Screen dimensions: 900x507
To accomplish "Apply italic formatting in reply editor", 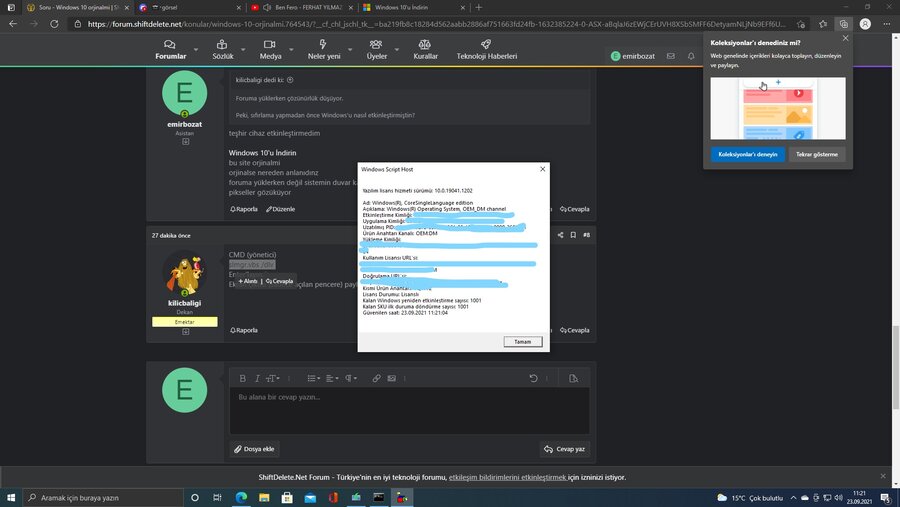I will [257, 378].
